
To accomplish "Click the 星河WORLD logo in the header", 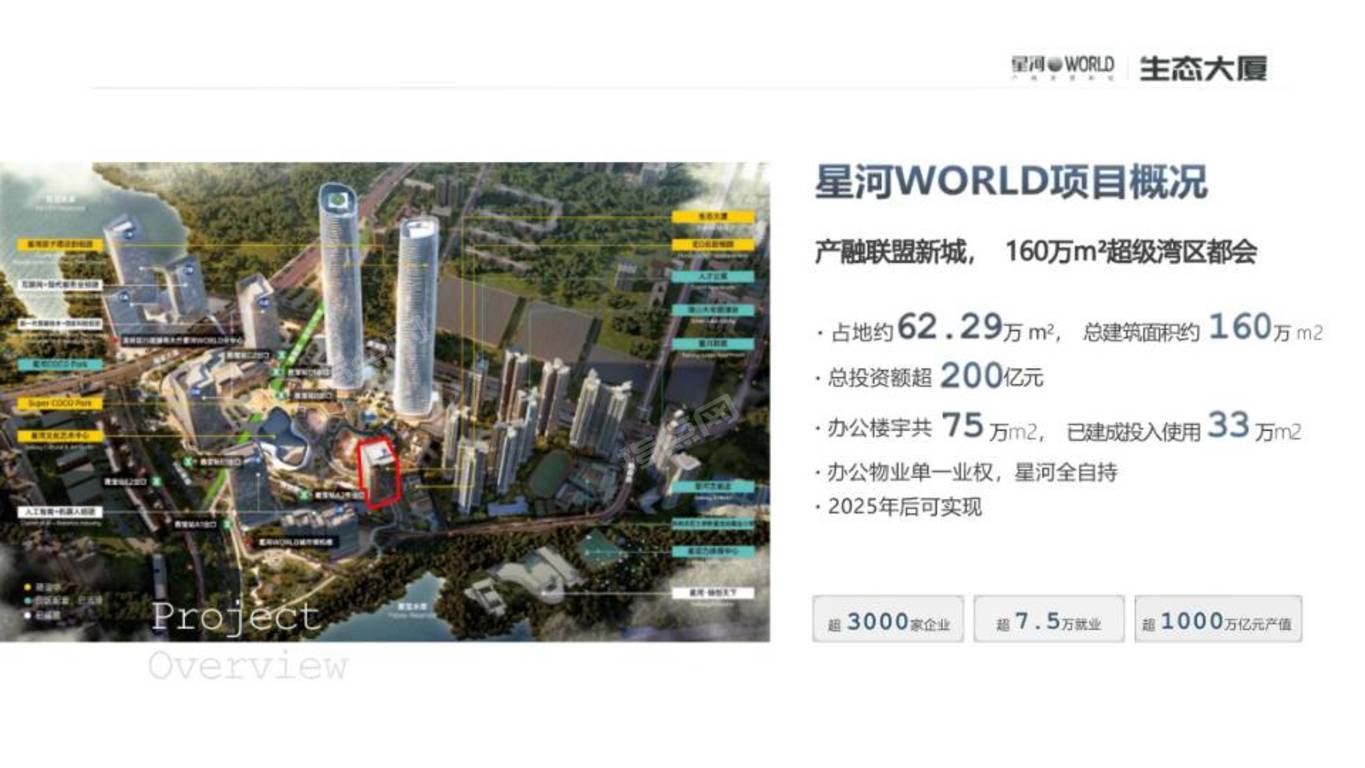I will pyautogui.click(x=1061, y=67).
